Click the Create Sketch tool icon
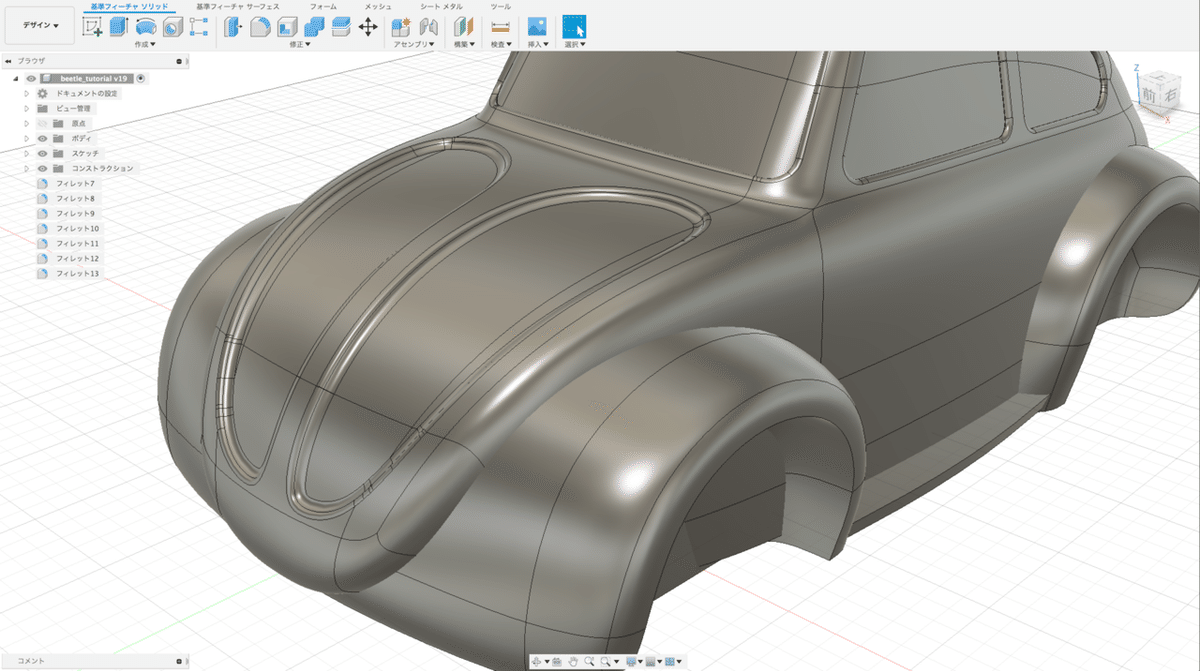 pyautogui.click(x=92, y=27)
